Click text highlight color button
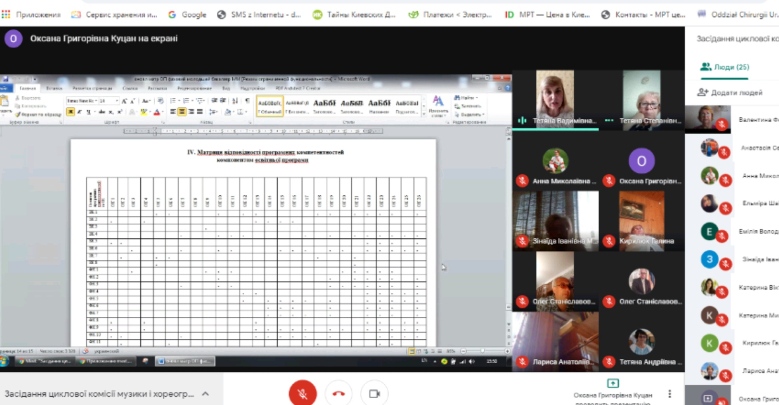The height and width of the screenshot is (405, 779). [144, 112]
